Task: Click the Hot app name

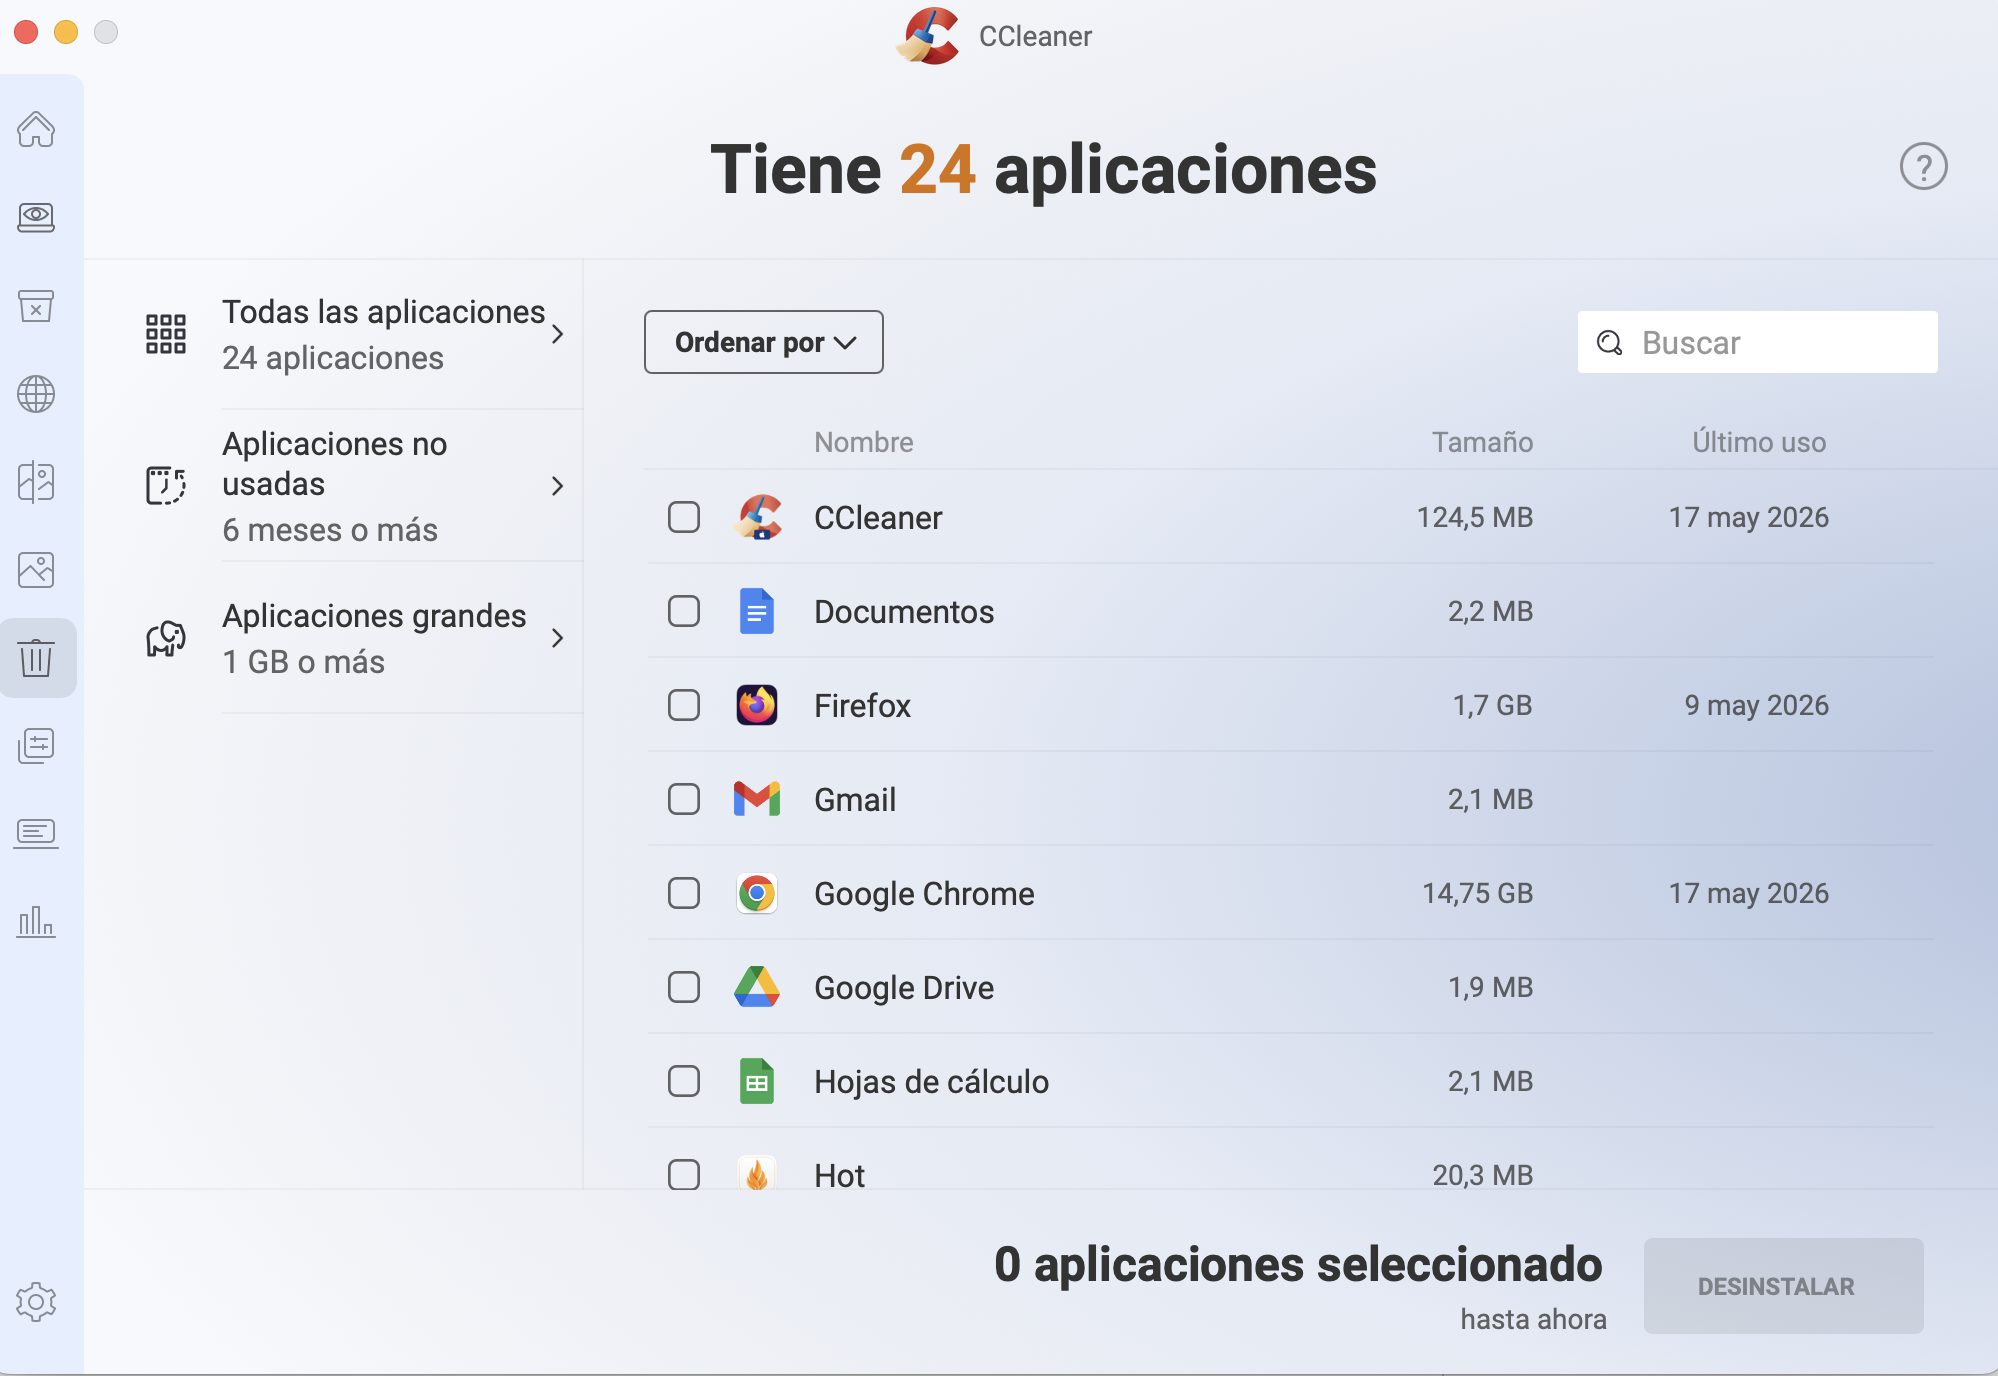Action: point(839,1176)
